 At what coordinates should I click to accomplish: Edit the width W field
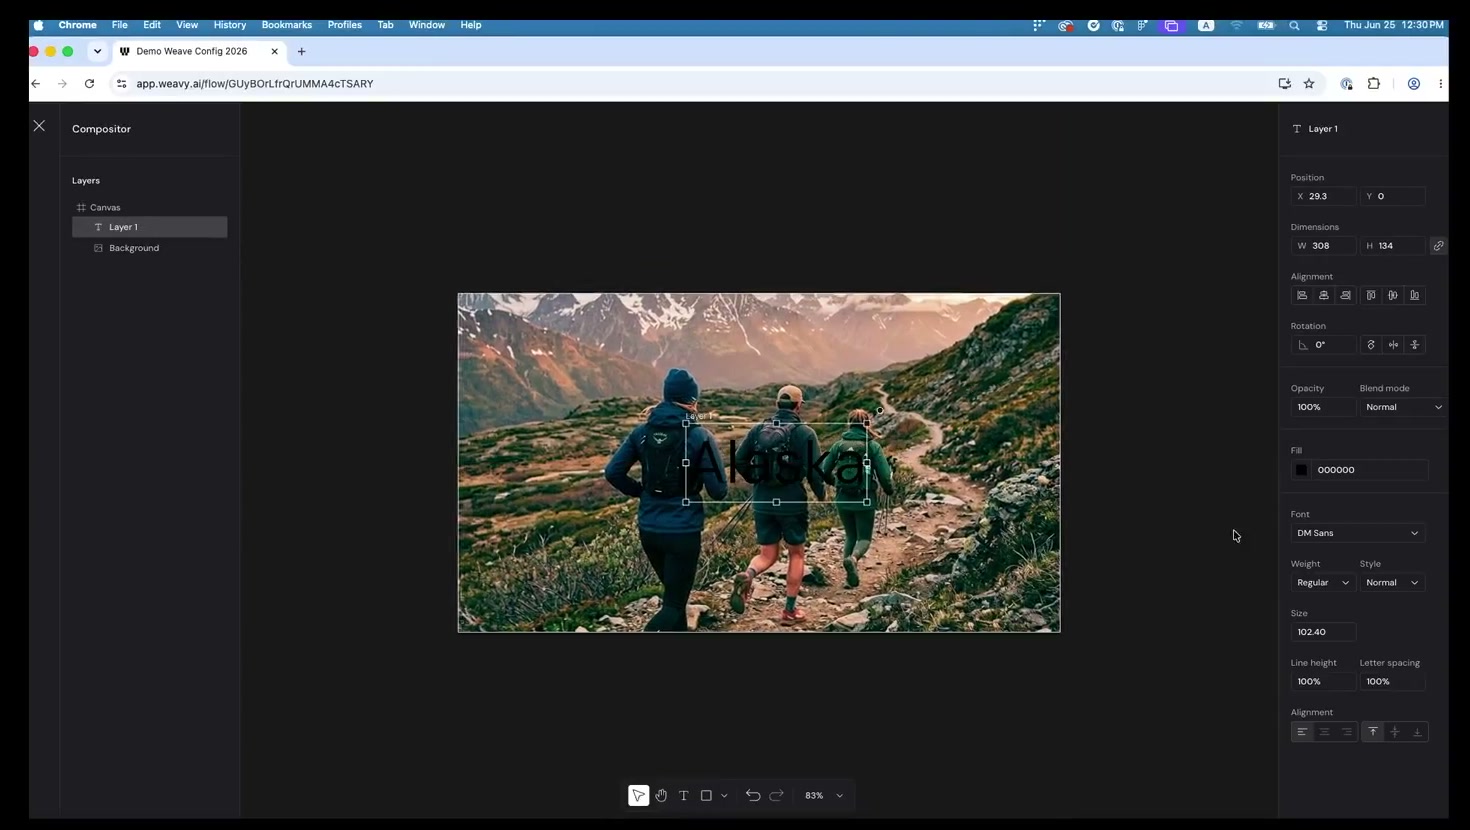tap(1323, 246)
